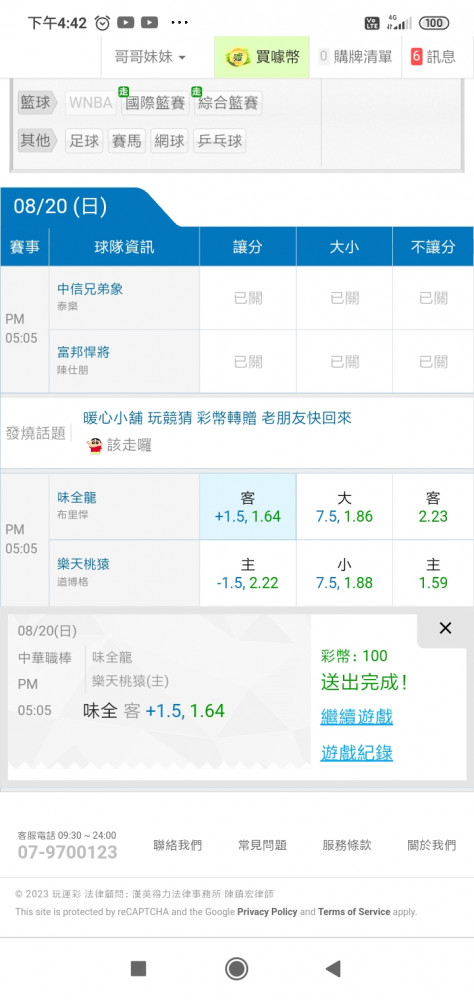Tap the Android back triangle
This screenshot has width=474, height=1000.
pyautogui.click(x=333, y=969)
